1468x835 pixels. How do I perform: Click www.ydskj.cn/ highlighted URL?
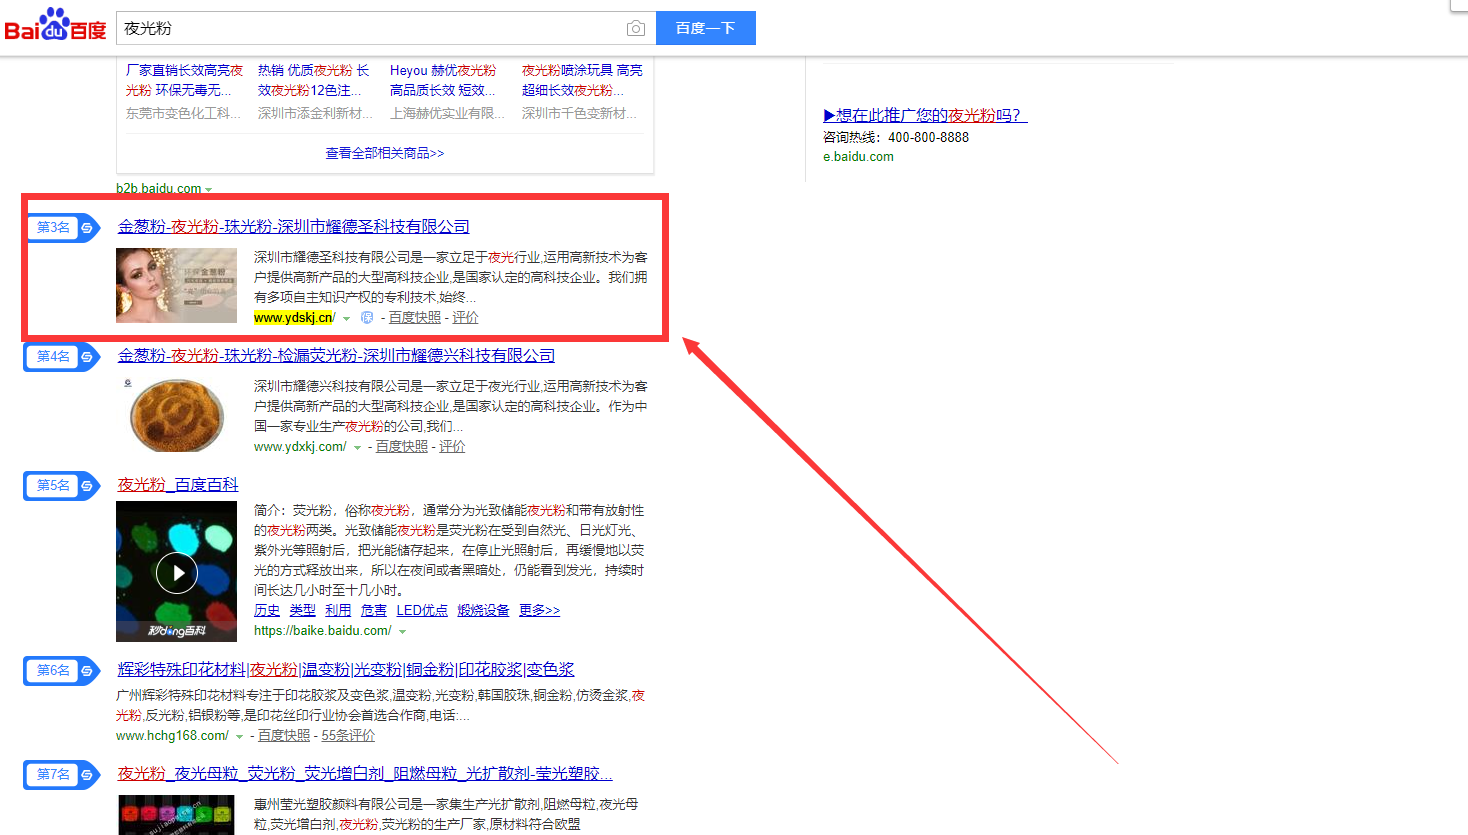(x=295, y=318)
